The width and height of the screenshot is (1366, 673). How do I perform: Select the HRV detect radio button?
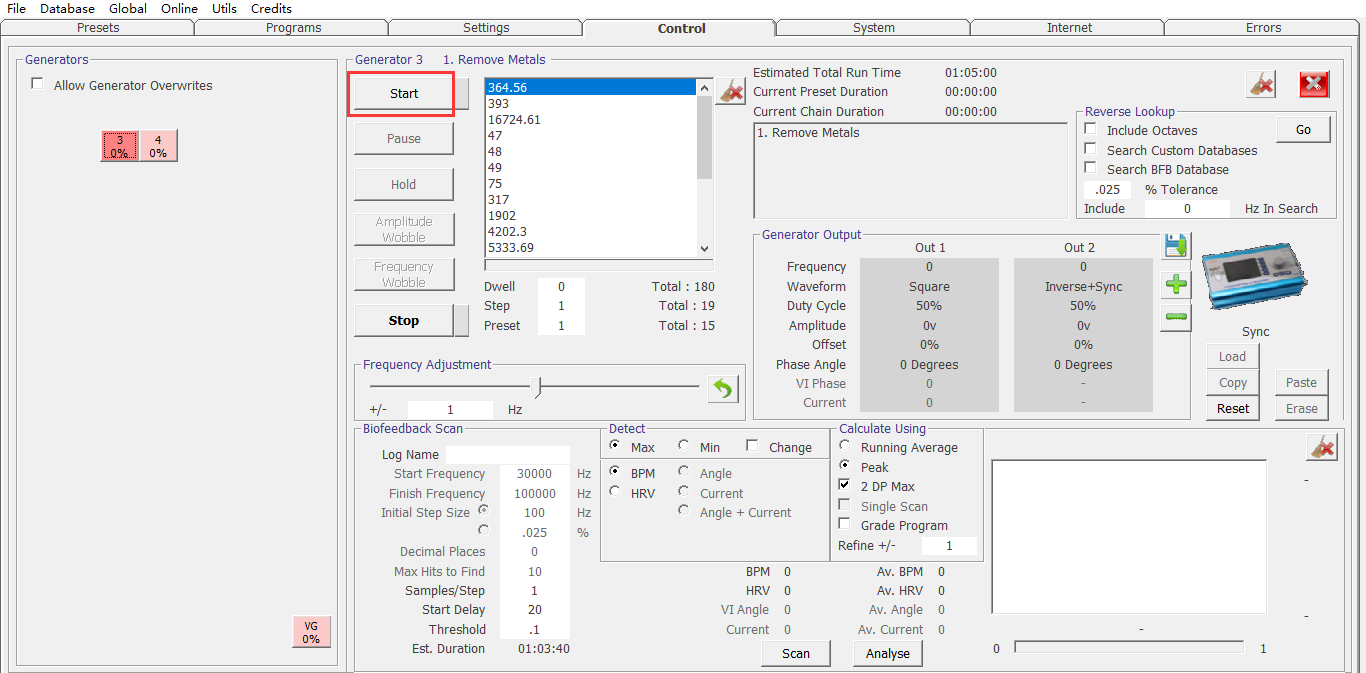click(615, 492)
